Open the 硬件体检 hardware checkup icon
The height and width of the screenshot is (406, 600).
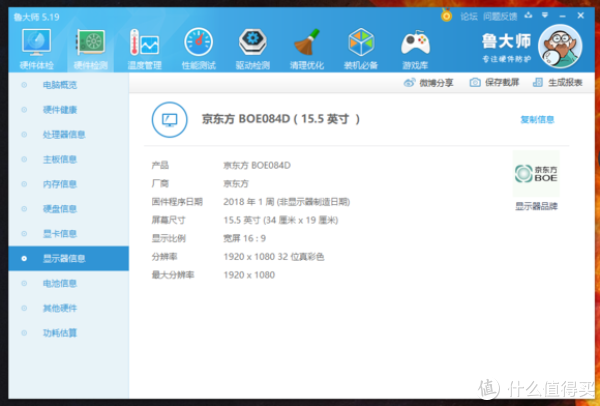[36, 49]
